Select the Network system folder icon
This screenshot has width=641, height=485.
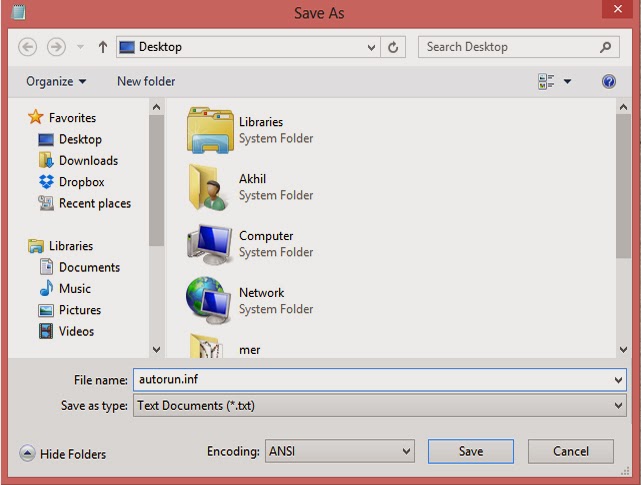point(210,300)
